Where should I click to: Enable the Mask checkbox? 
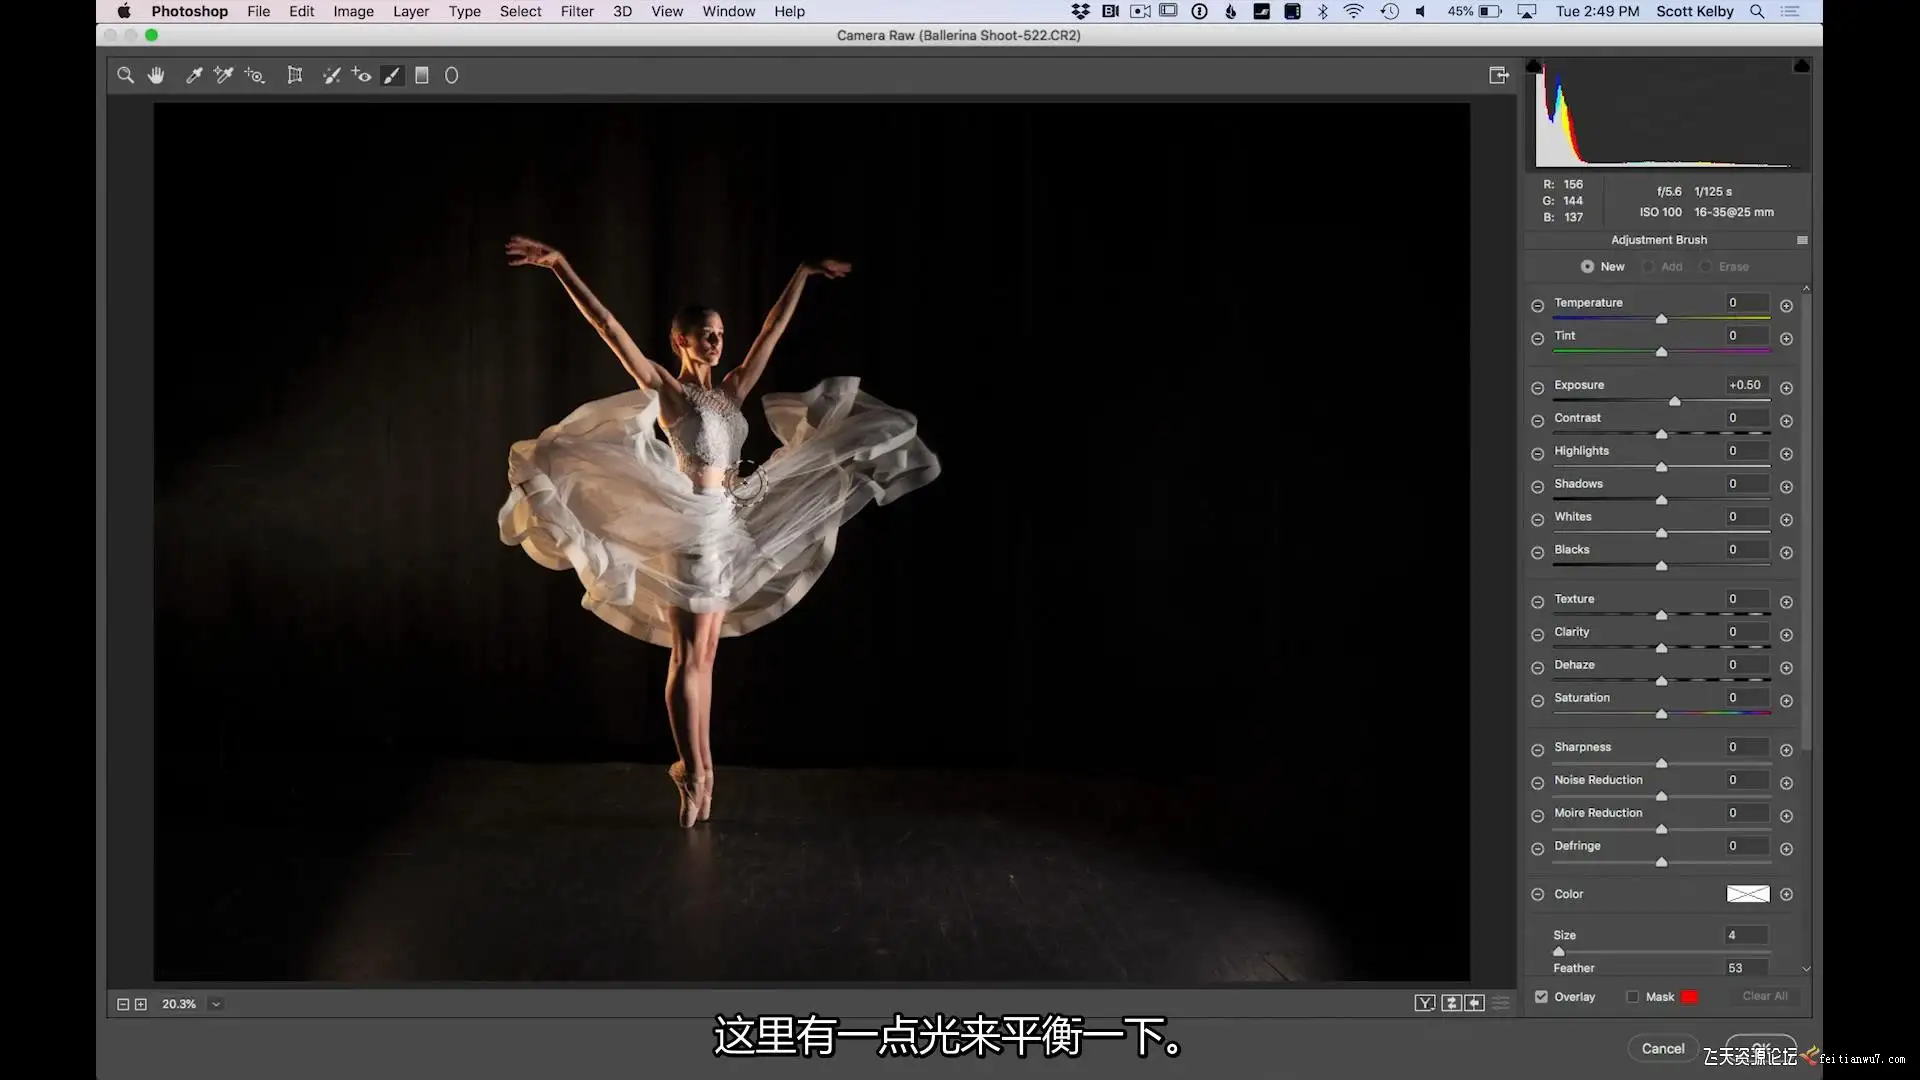[x=1633, y=997]
